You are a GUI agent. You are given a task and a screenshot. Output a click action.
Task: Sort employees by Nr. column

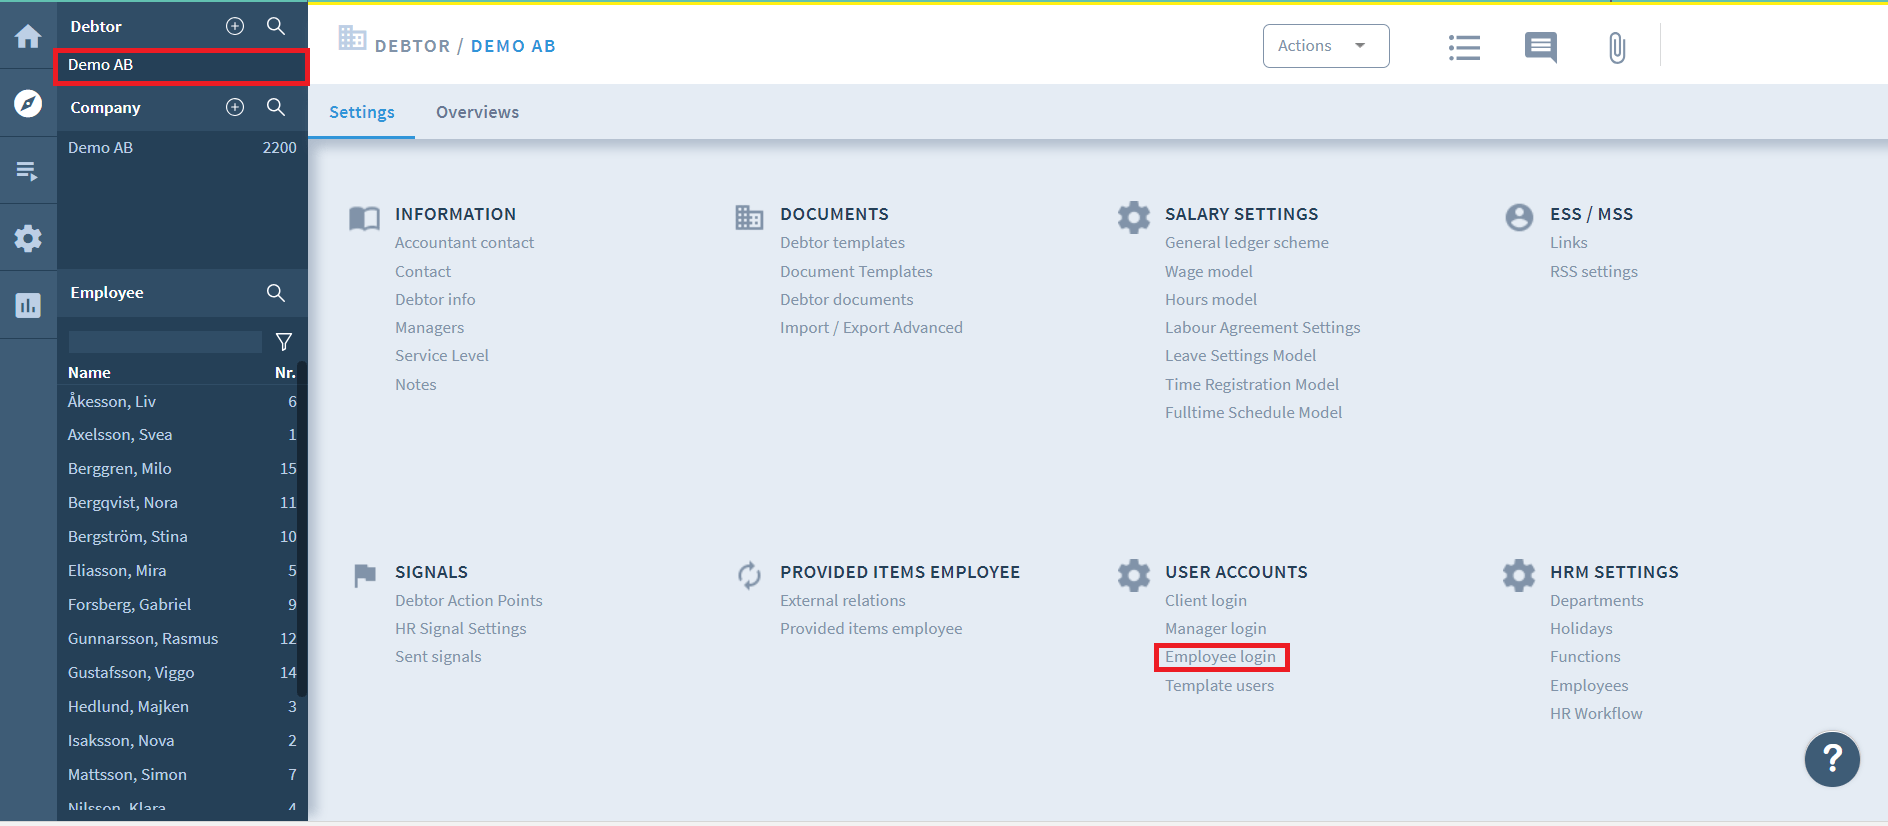(x=285, y=373)
